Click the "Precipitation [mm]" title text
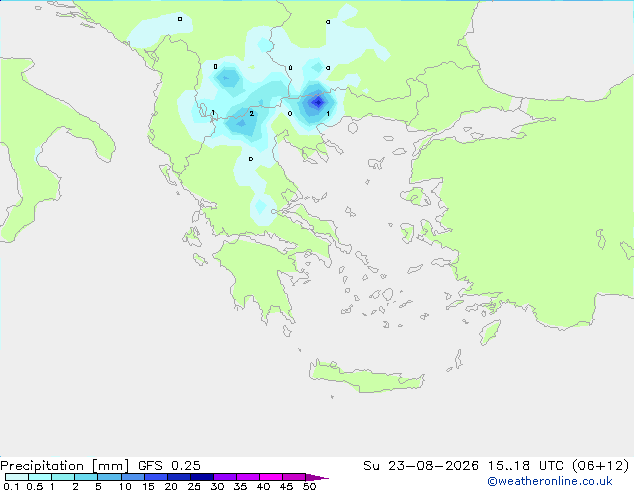Image resolution: width=634 pixels, height=490 pixels. (x=65, y=466)
